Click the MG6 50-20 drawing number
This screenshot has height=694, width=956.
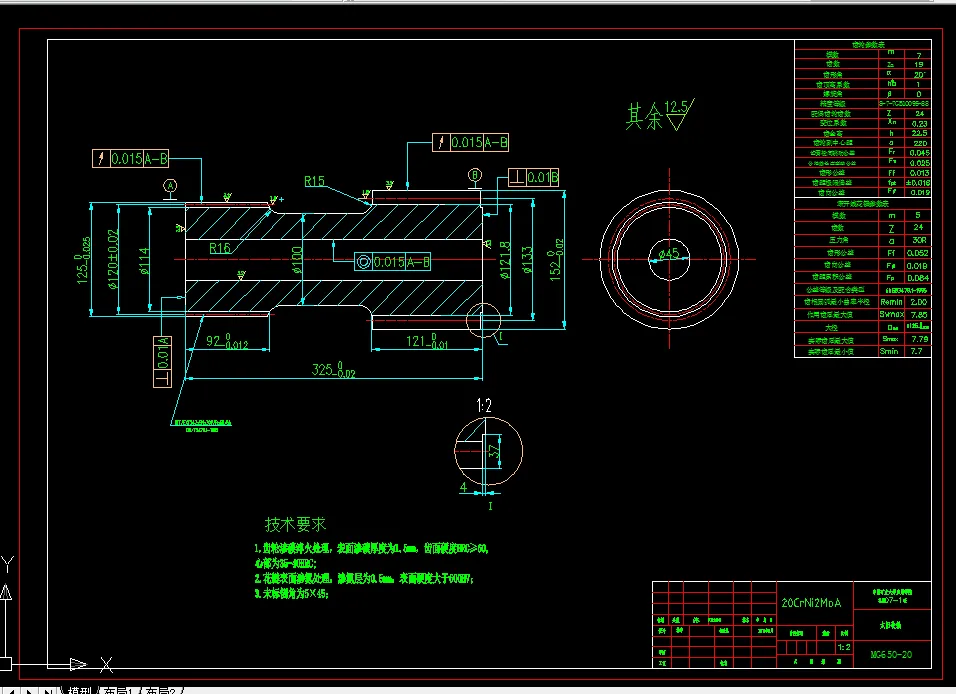point(891,654)
